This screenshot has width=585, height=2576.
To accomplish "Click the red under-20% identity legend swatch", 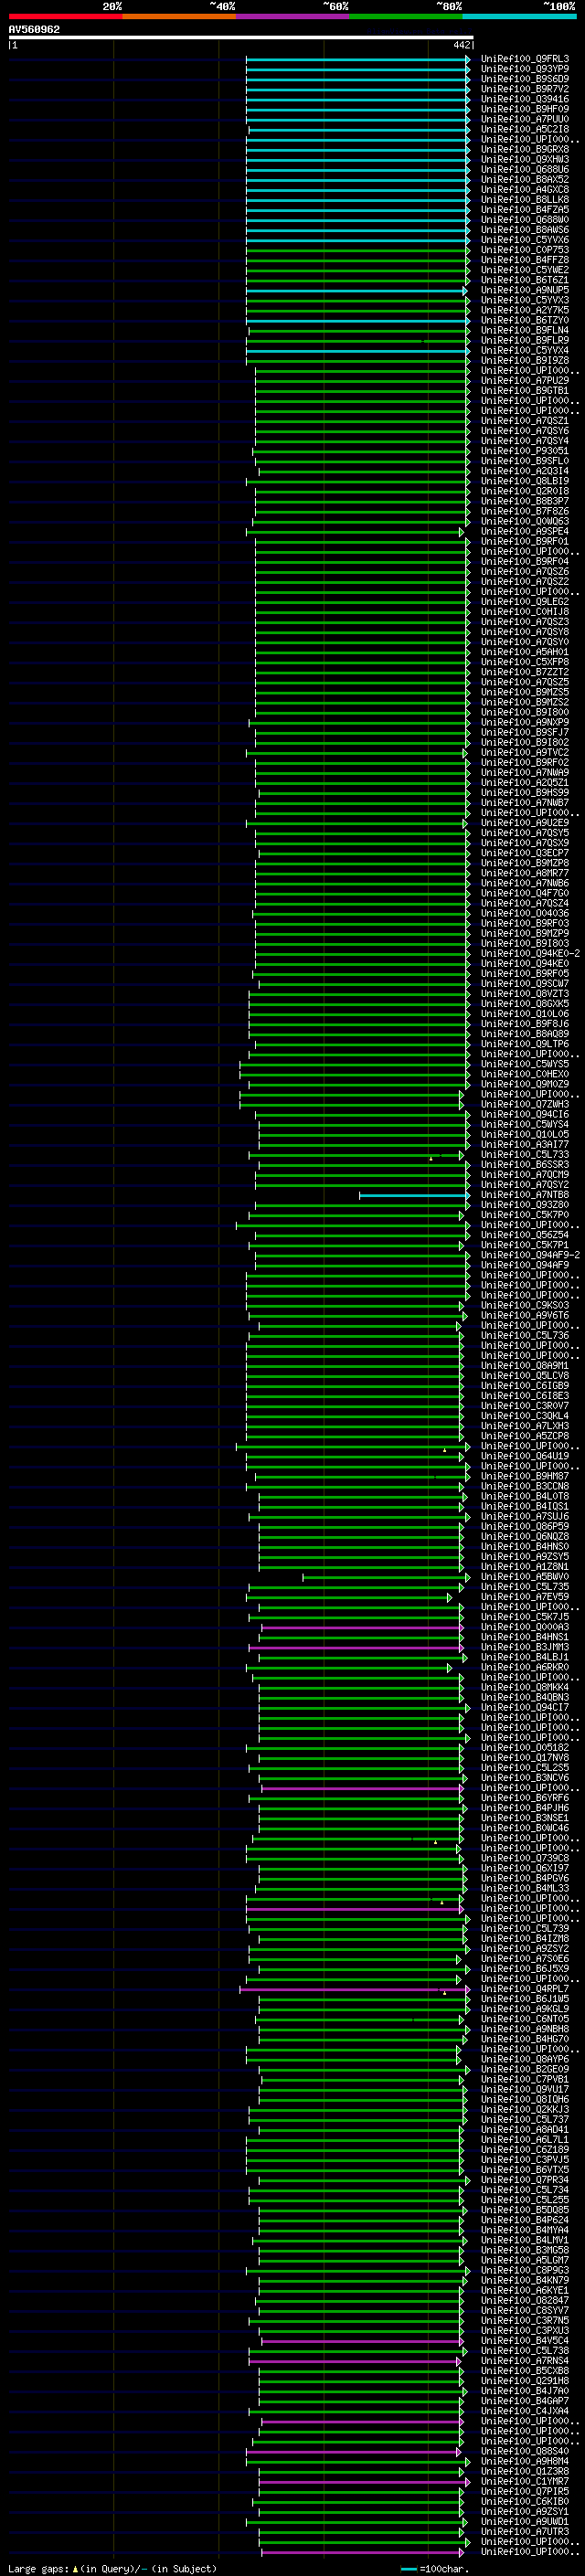I will pos(65,17).
